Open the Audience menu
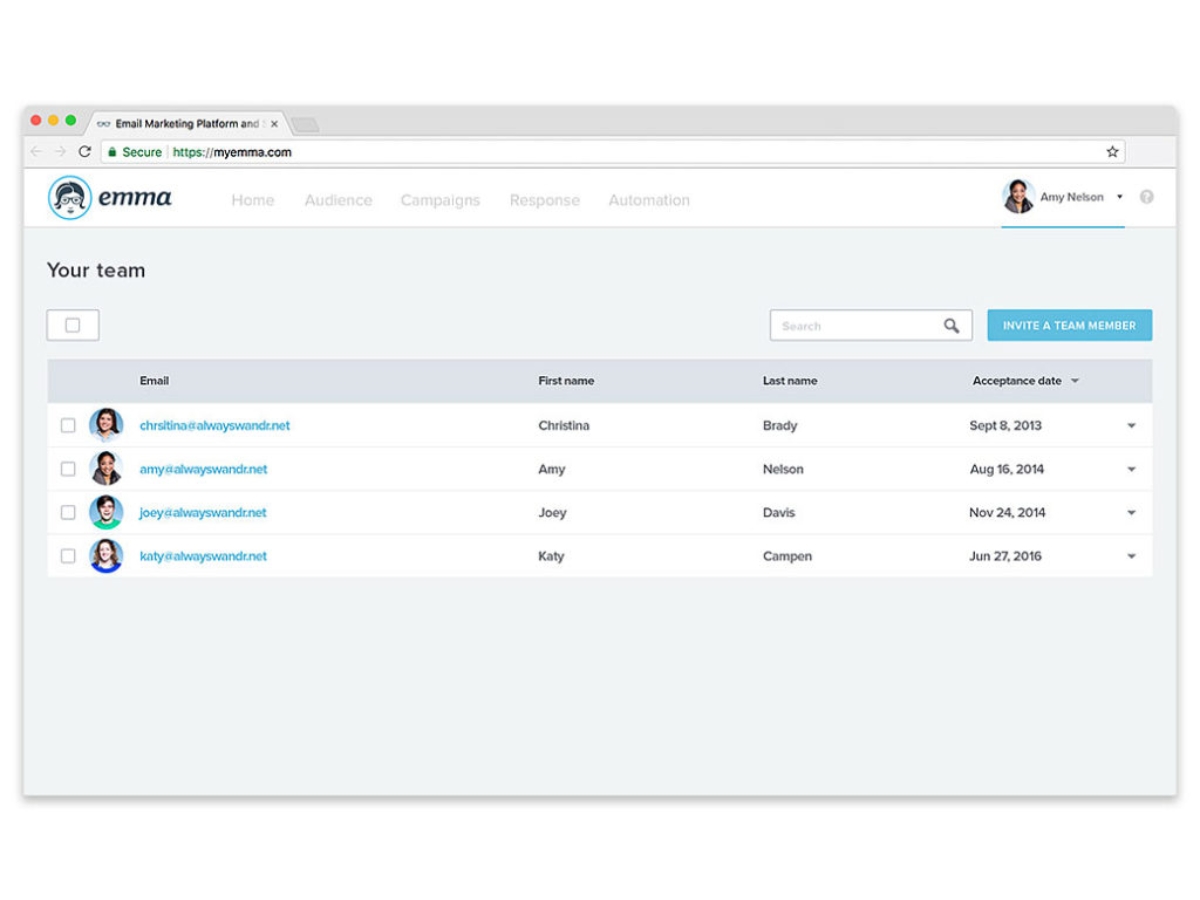The image size is (1200, 900). (338, 200)
